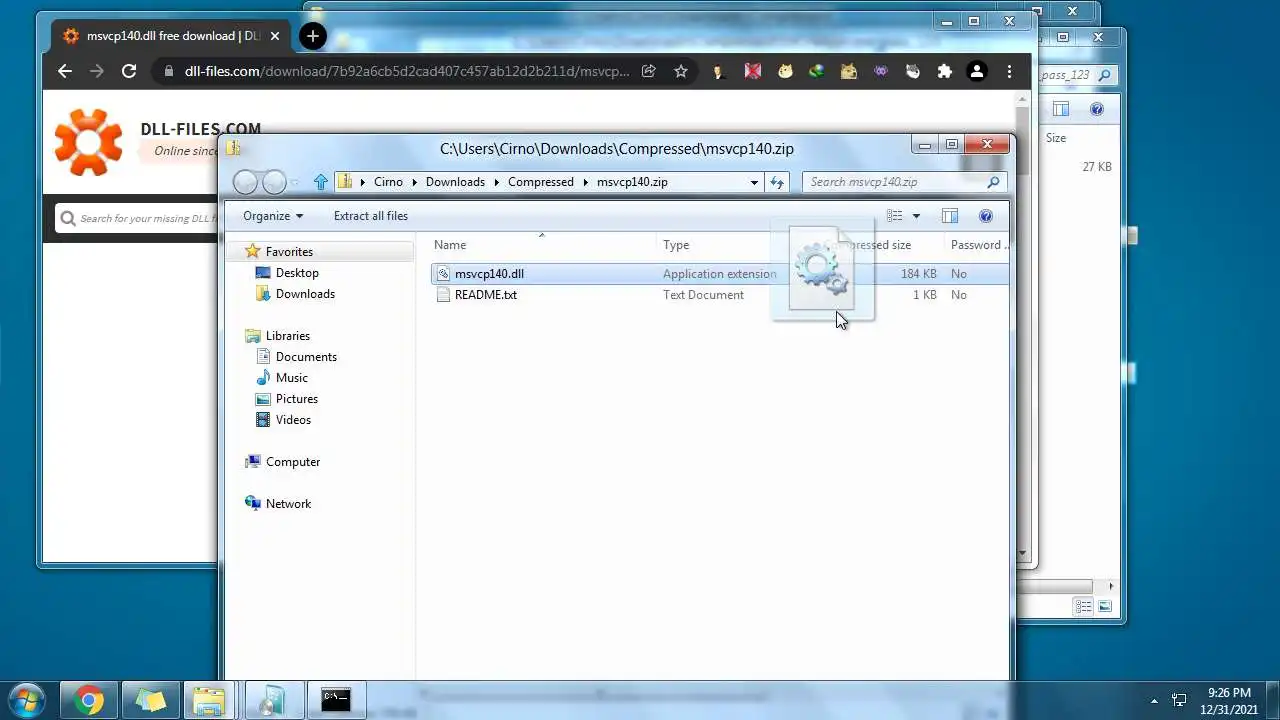The width and height of the screenshot is (1280, 720).
Task: Click the Chrome taskbar icon
Action: pyautogui.click(x=88, y=701)
